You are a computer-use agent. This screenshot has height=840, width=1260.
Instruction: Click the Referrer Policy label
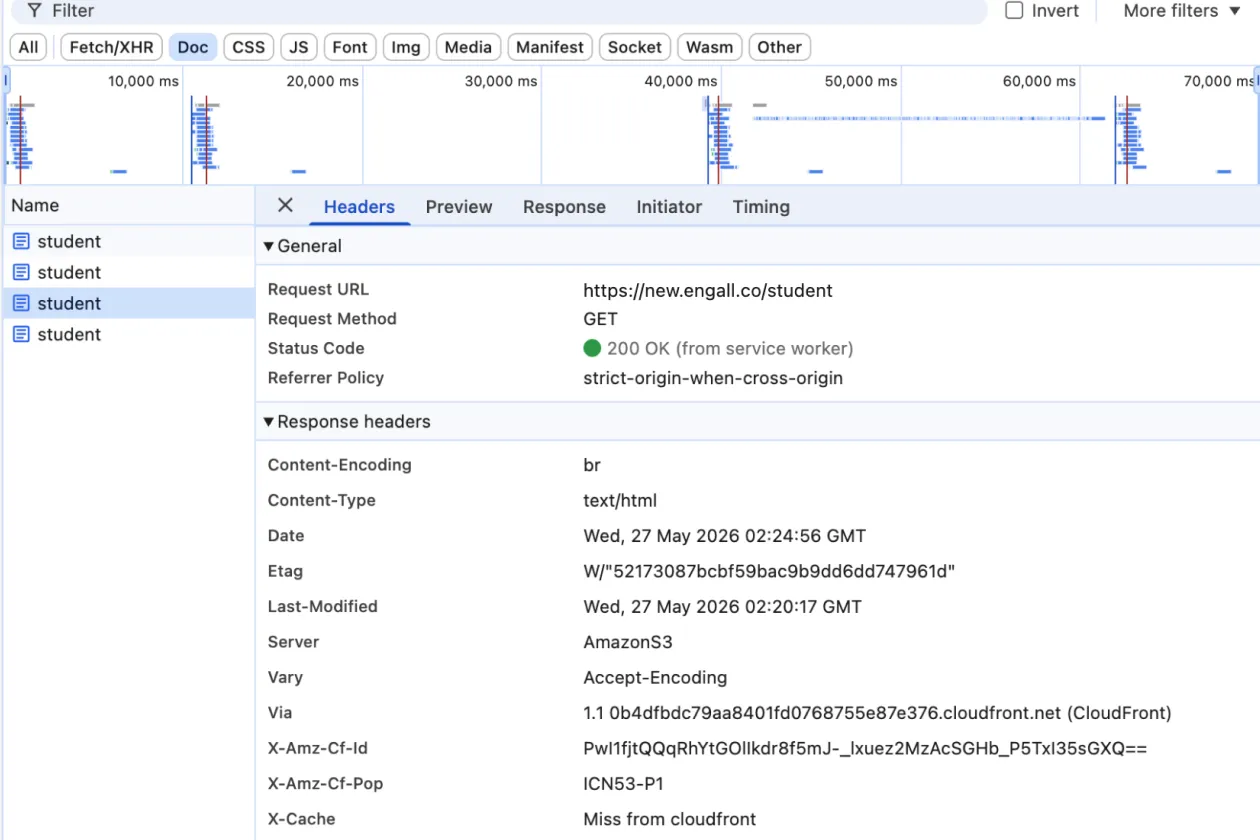[x=326, y=379]
